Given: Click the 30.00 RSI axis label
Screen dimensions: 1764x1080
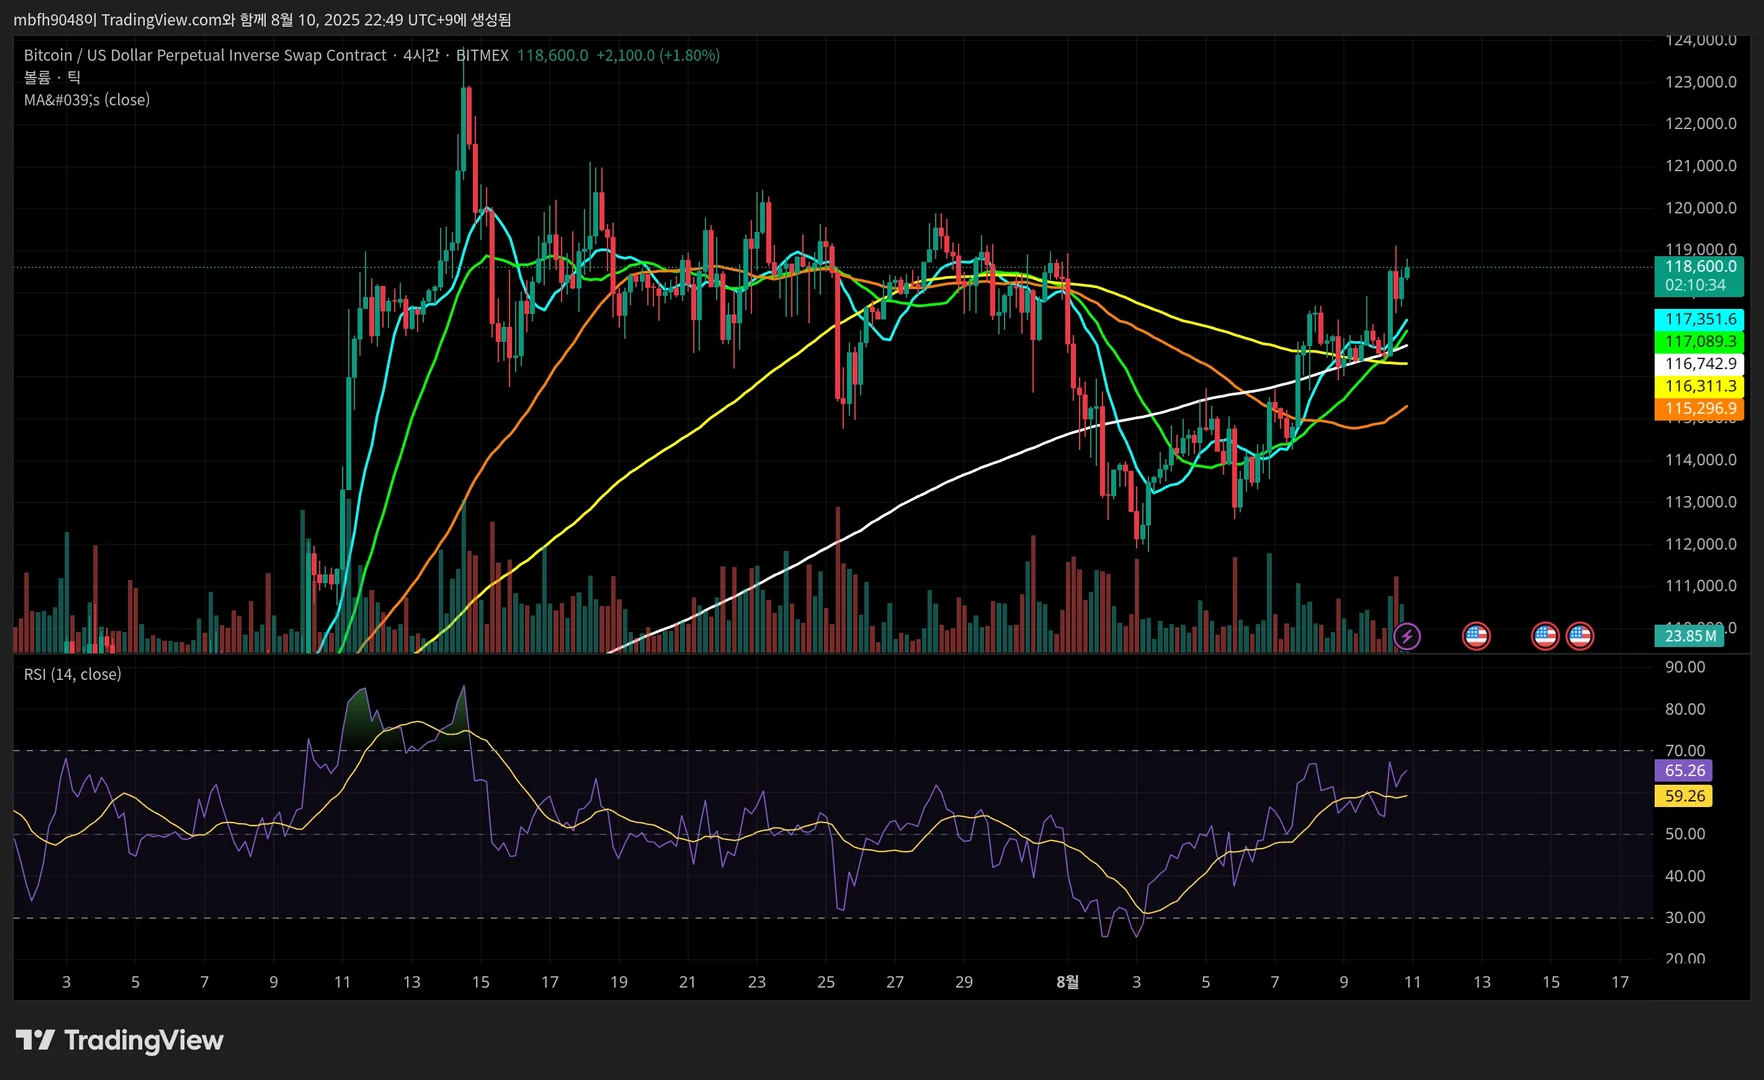Looking at the screenshot, I should (x=1685, y=918).
